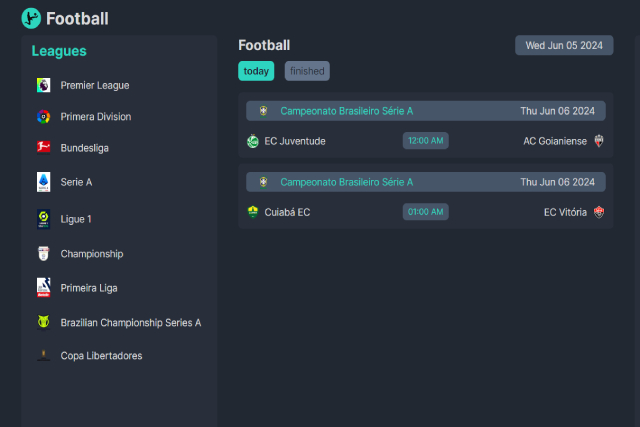Click the EC Vitória team crest
640x427 pixels.
click(x=599, y=212)
